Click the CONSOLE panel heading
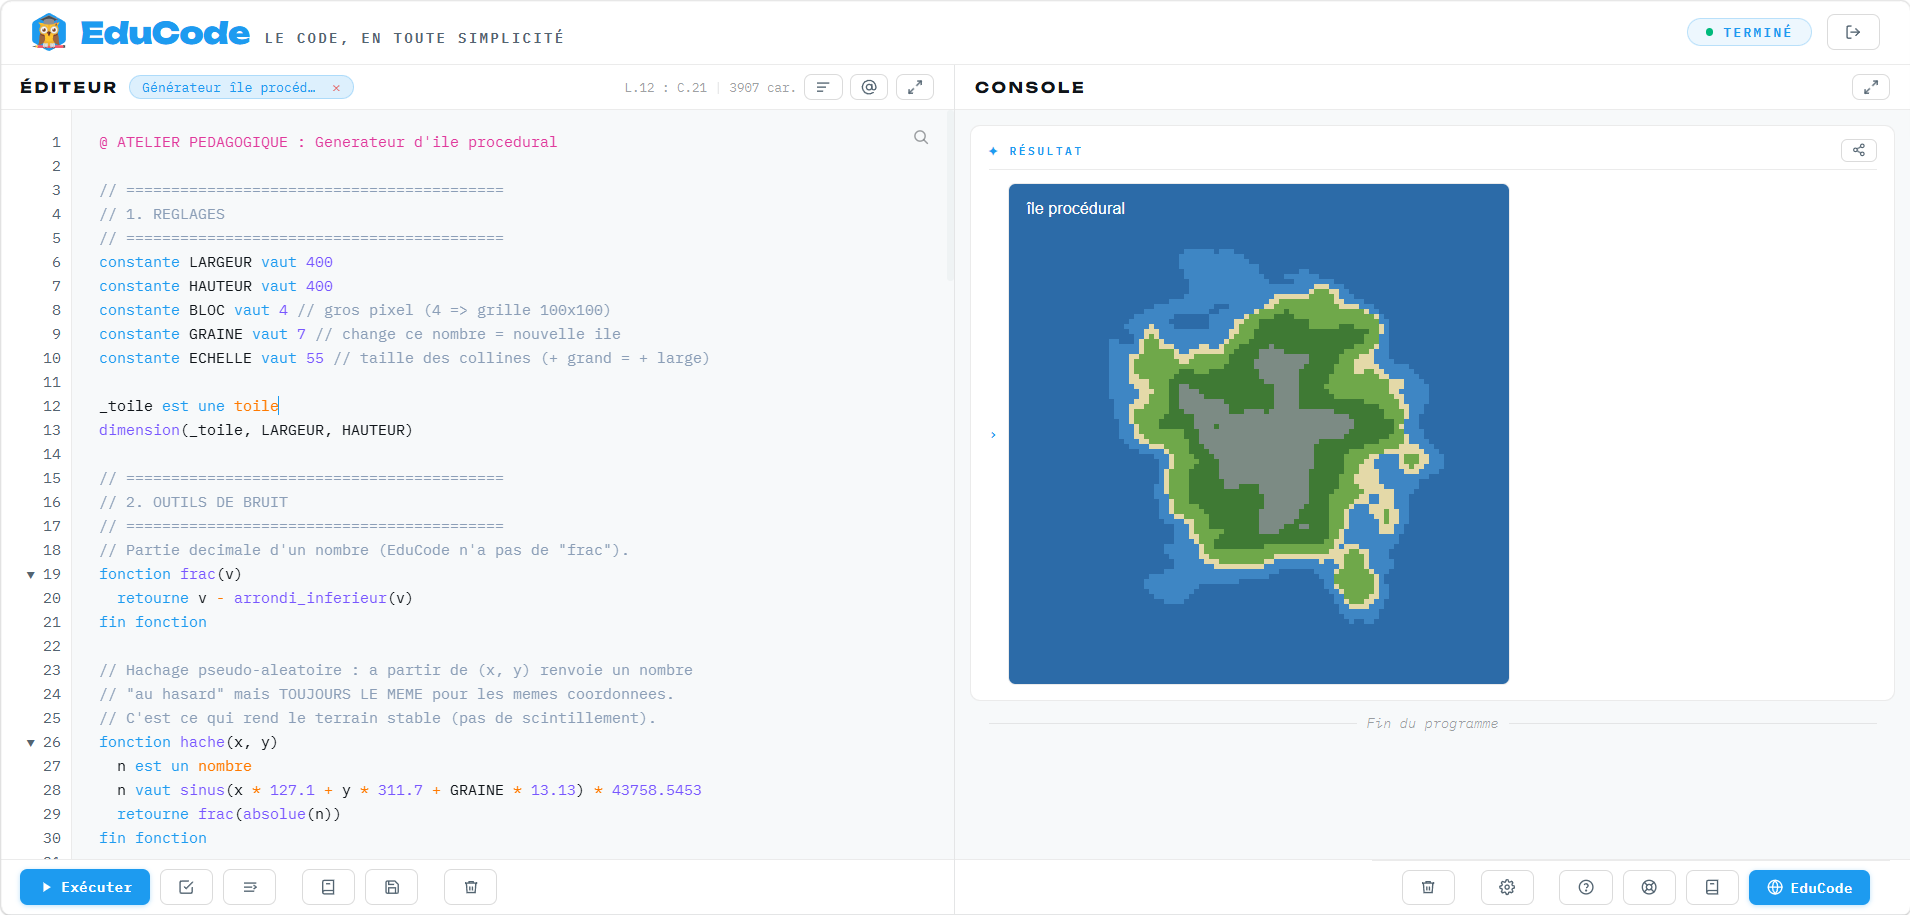This screenshot has width=1910, height=915. click(1030, 87)
